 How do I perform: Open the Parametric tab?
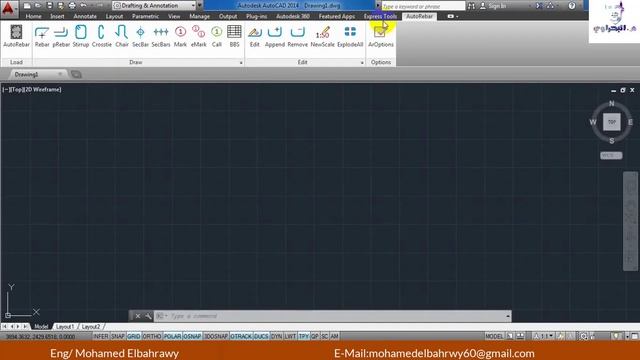145,16
